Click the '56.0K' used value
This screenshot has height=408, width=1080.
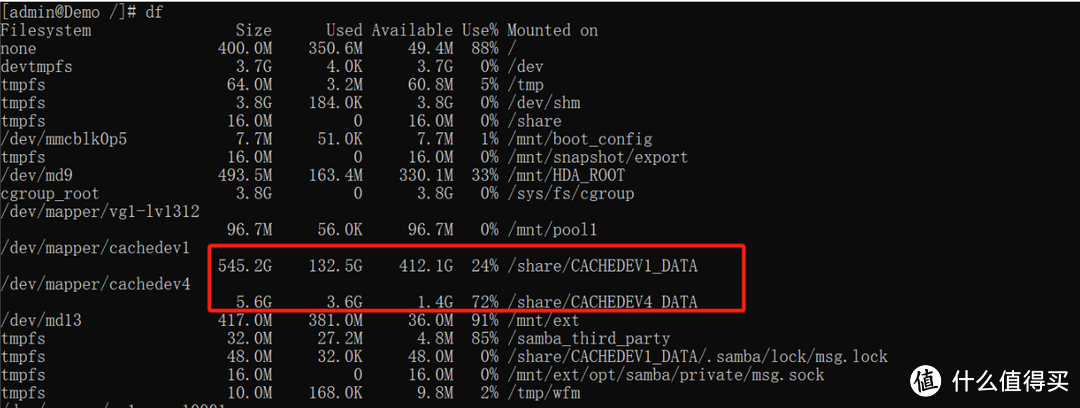[x=340, y=230]
